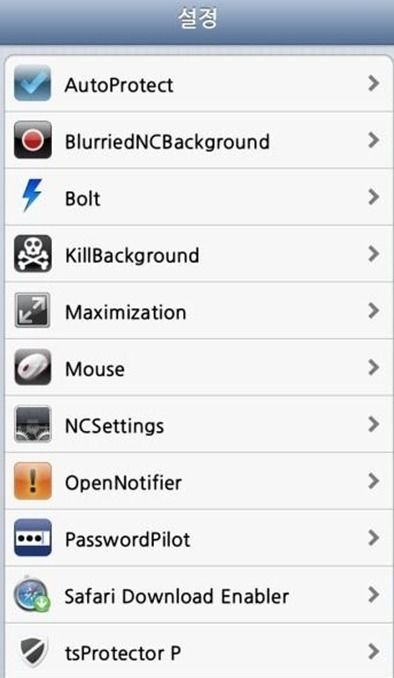The image size is (394, 678).
Task: Tap the KillBackground skull icon
Action: pyautogui.click(x=32, y=254)
